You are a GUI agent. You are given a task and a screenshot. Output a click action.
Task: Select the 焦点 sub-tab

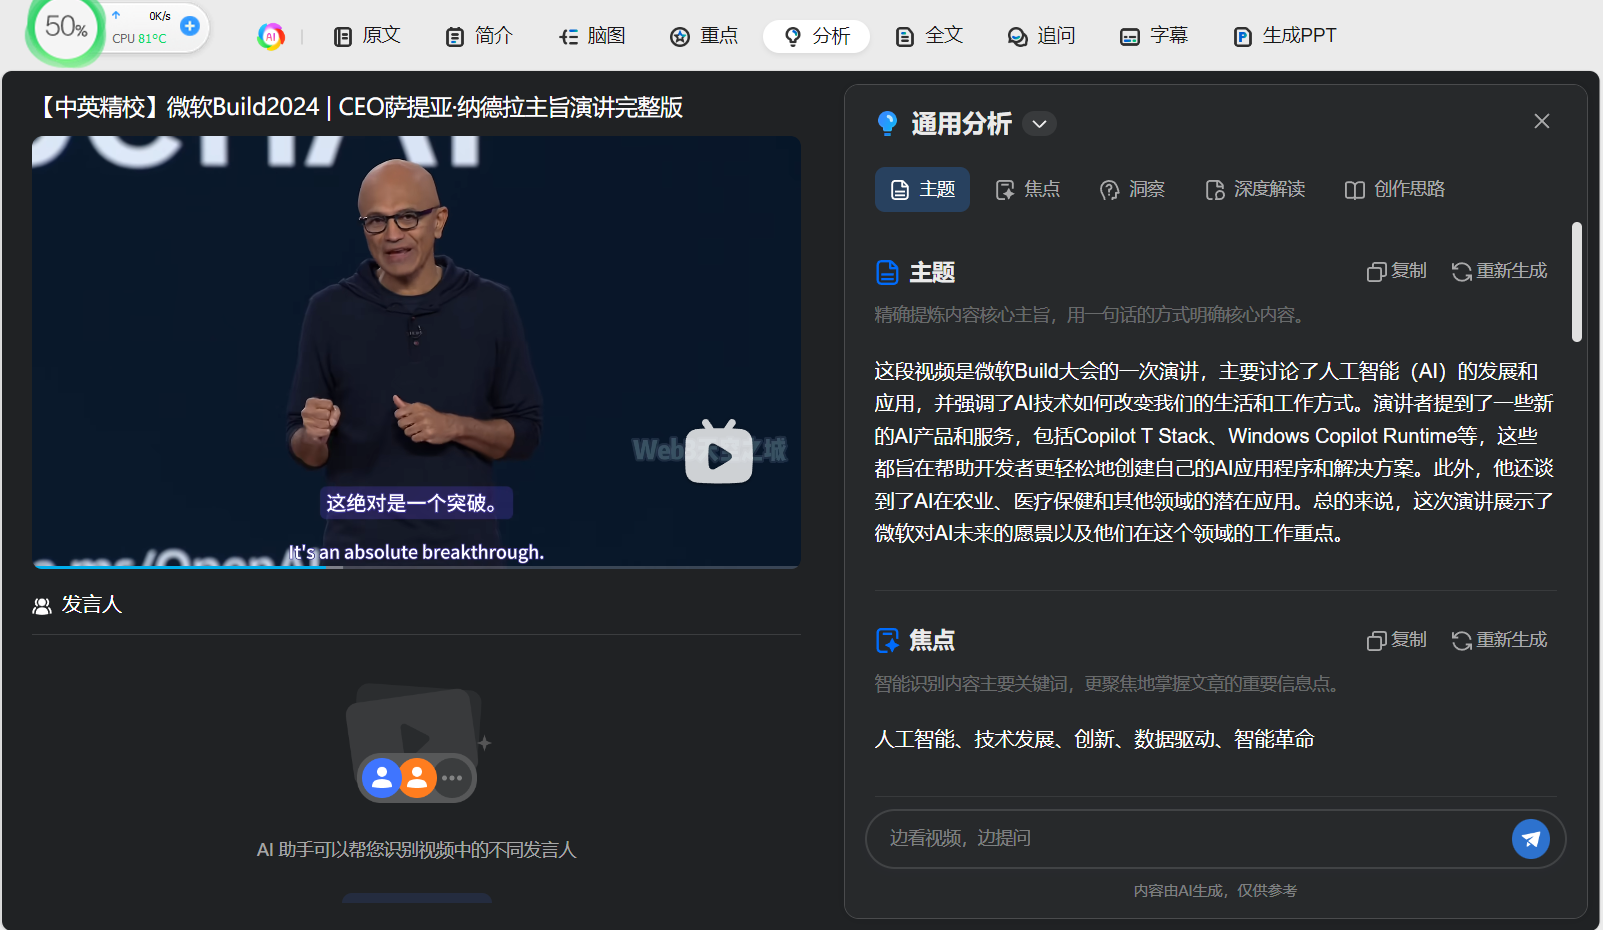(x=1027, y=189)
